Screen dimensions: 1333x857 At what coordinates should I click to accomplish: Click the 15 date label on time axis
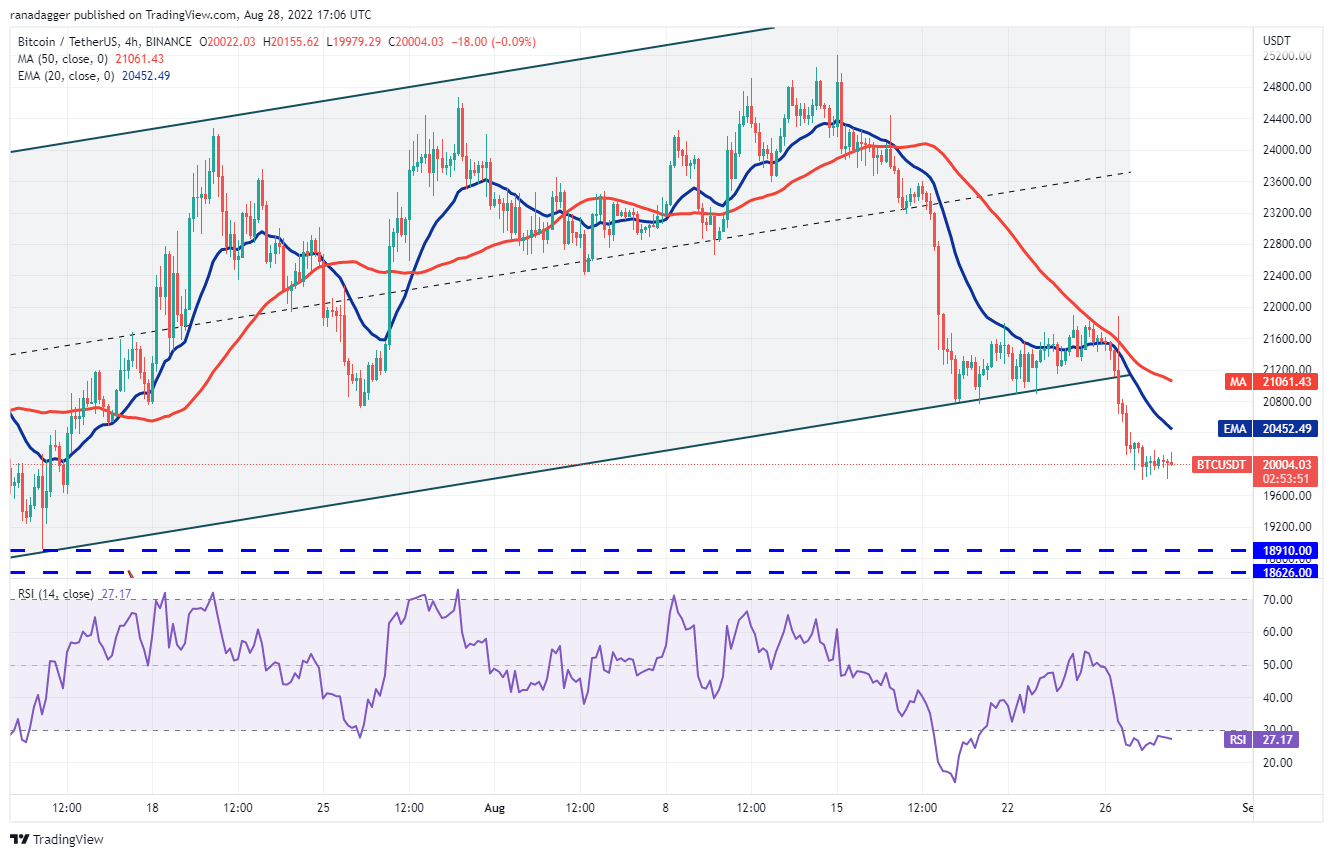pyautogui.click(x=836, y=808)
